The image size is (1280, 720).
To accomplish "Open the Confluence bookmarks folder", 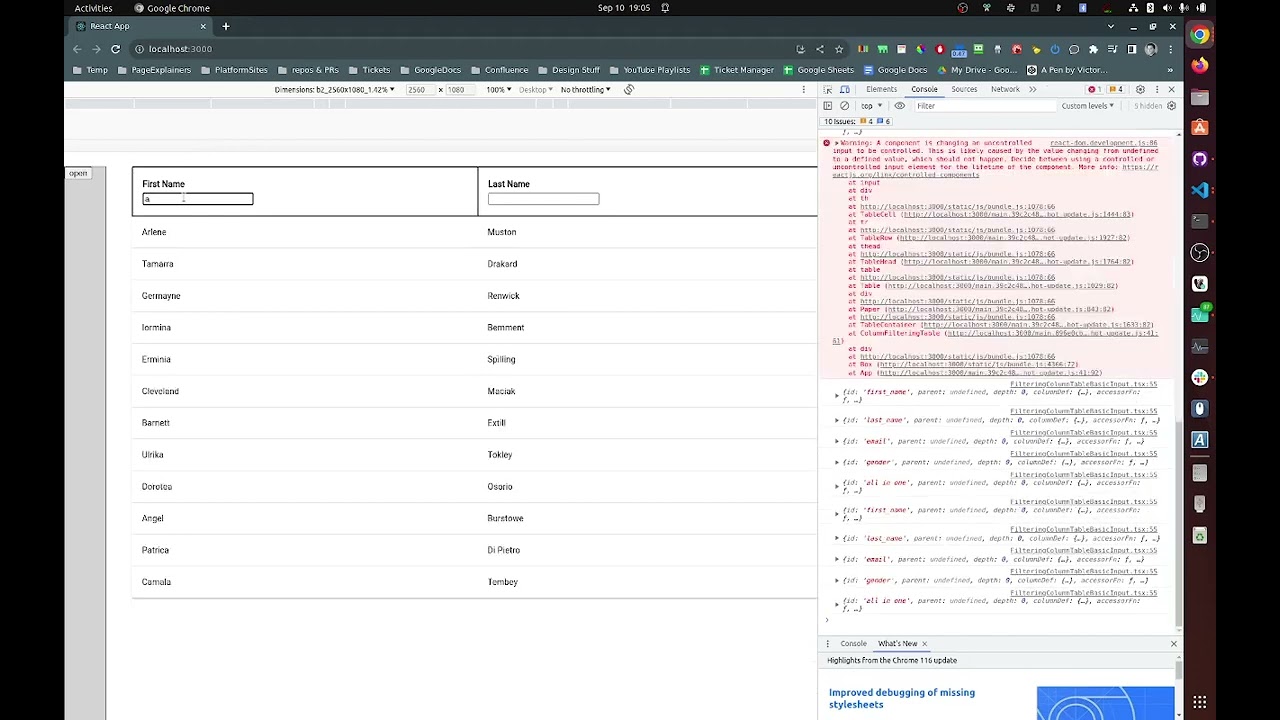I will click(x=499, y=70).
